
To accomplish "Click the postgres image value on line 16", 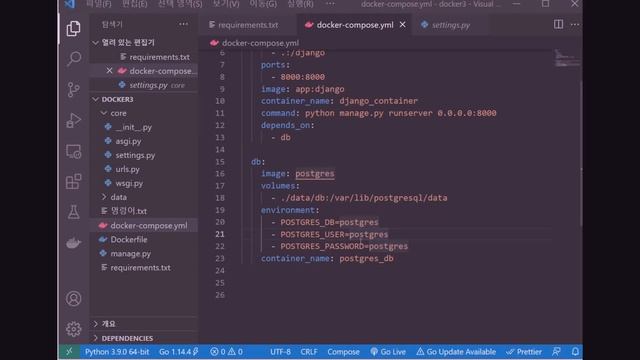I will (x=315, y=173).
